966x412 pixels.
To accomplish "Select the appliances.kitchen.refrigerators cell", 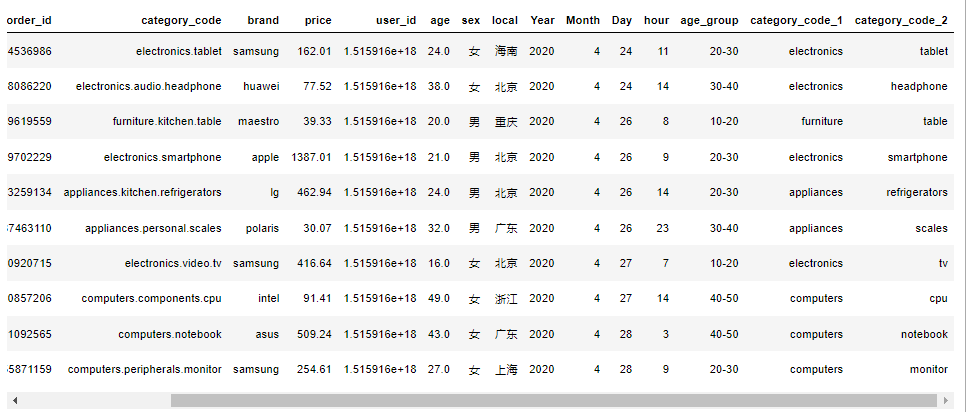I will [142, 192].
